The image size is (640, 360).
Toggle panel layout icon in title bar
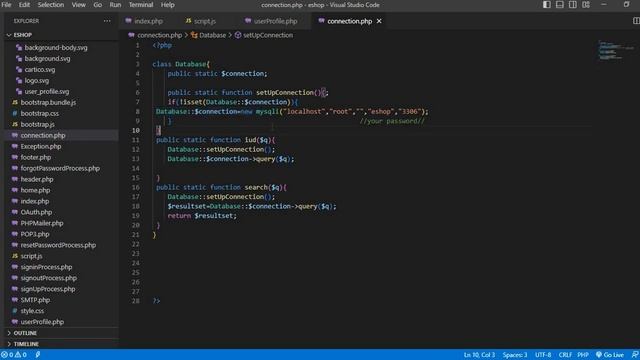[560, 5]
